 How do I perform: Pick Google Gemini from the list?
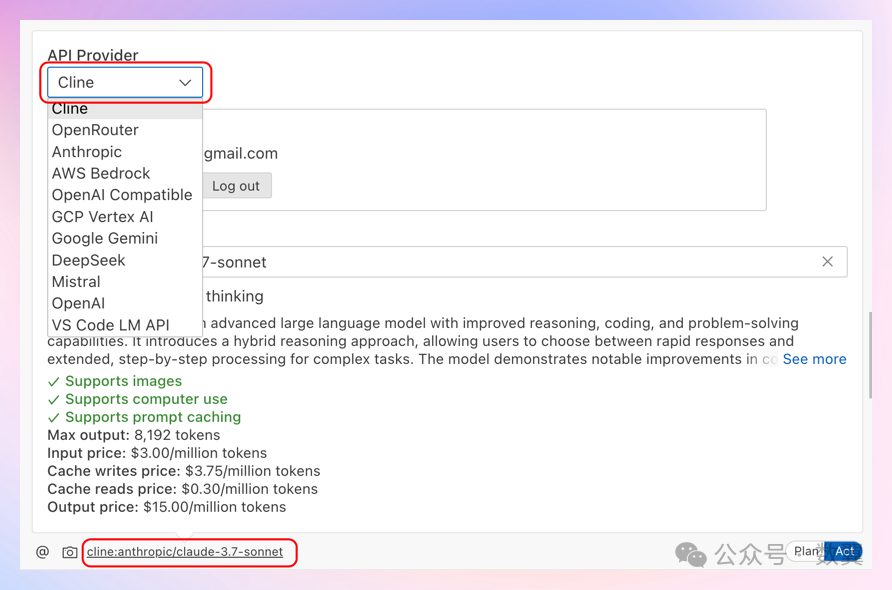pos(125,238)
